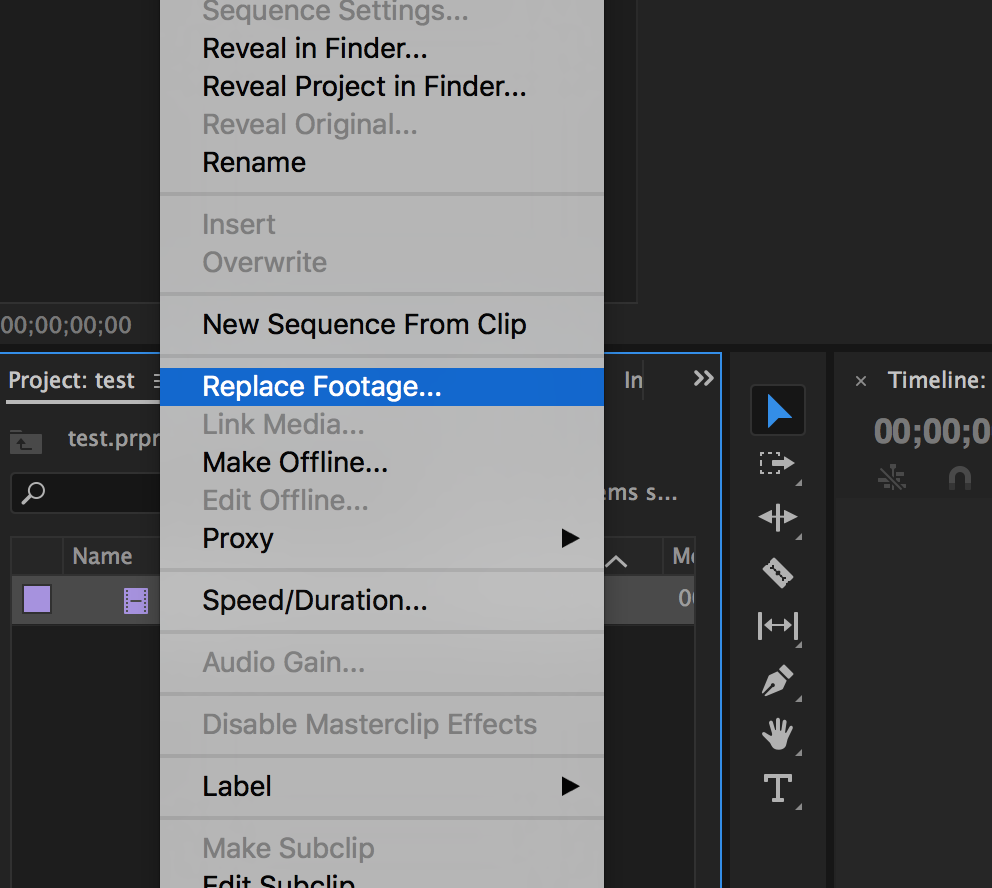The image size is (992, 888).
Task: Click New Sequence From Clip
Action: [x=364, y=325]
